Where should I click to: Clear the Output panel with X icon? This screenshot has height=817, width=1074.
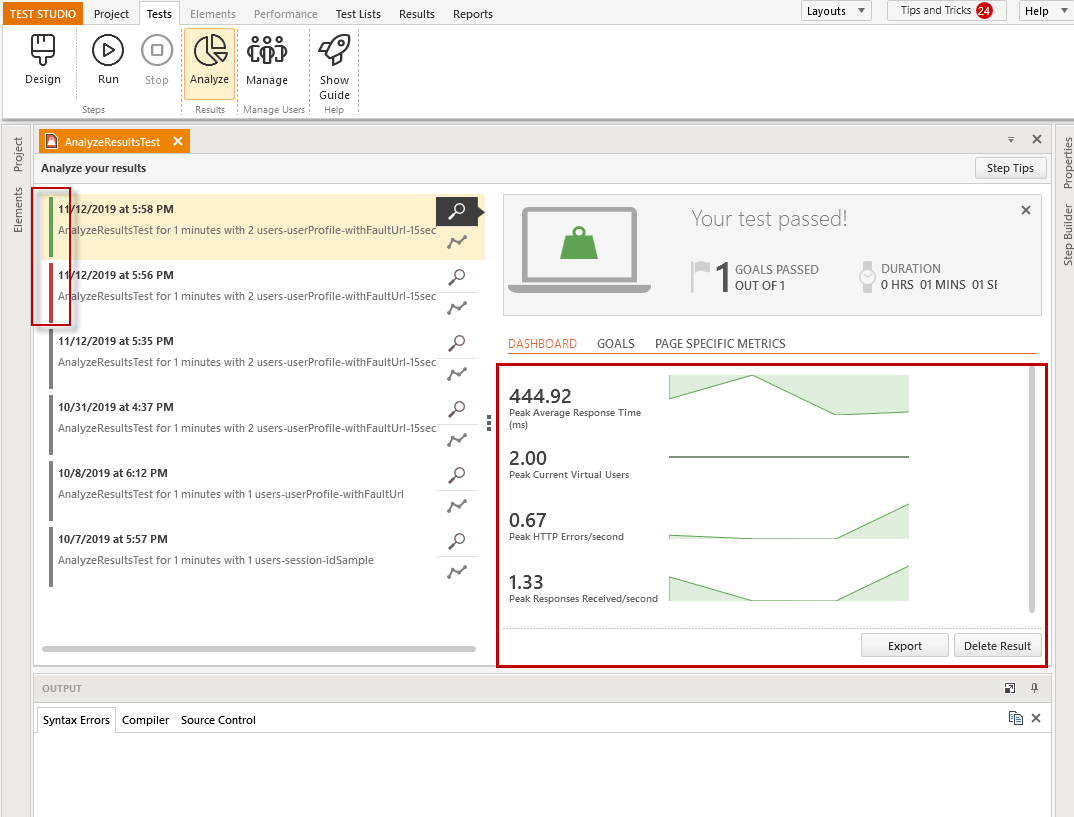(x=1036, y=718)
